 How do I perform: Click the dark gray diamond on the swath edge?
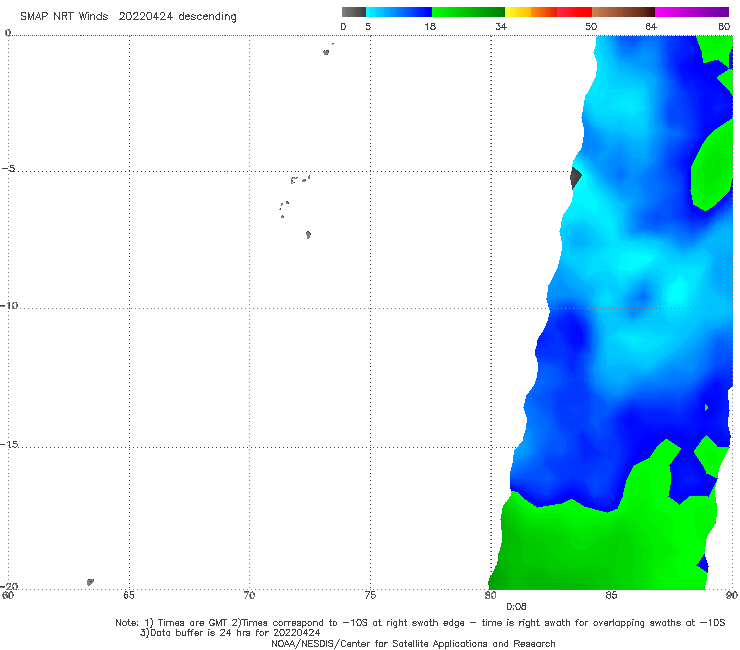575,178
